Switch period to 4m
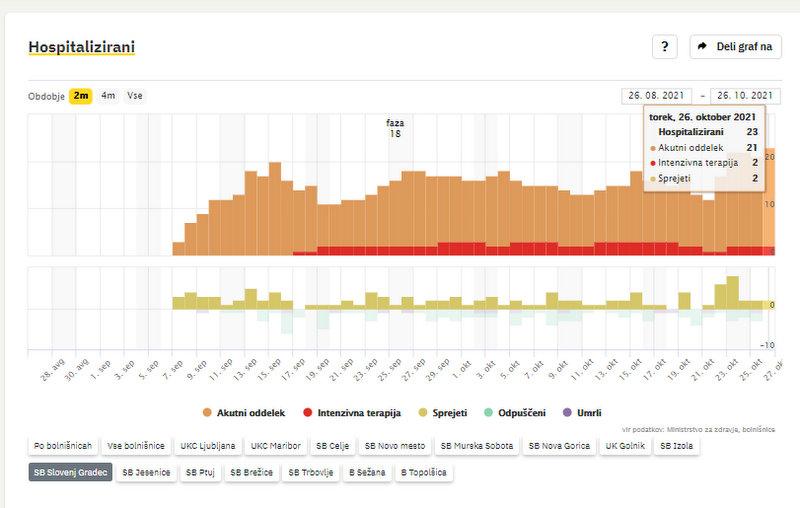 [108, 96]
